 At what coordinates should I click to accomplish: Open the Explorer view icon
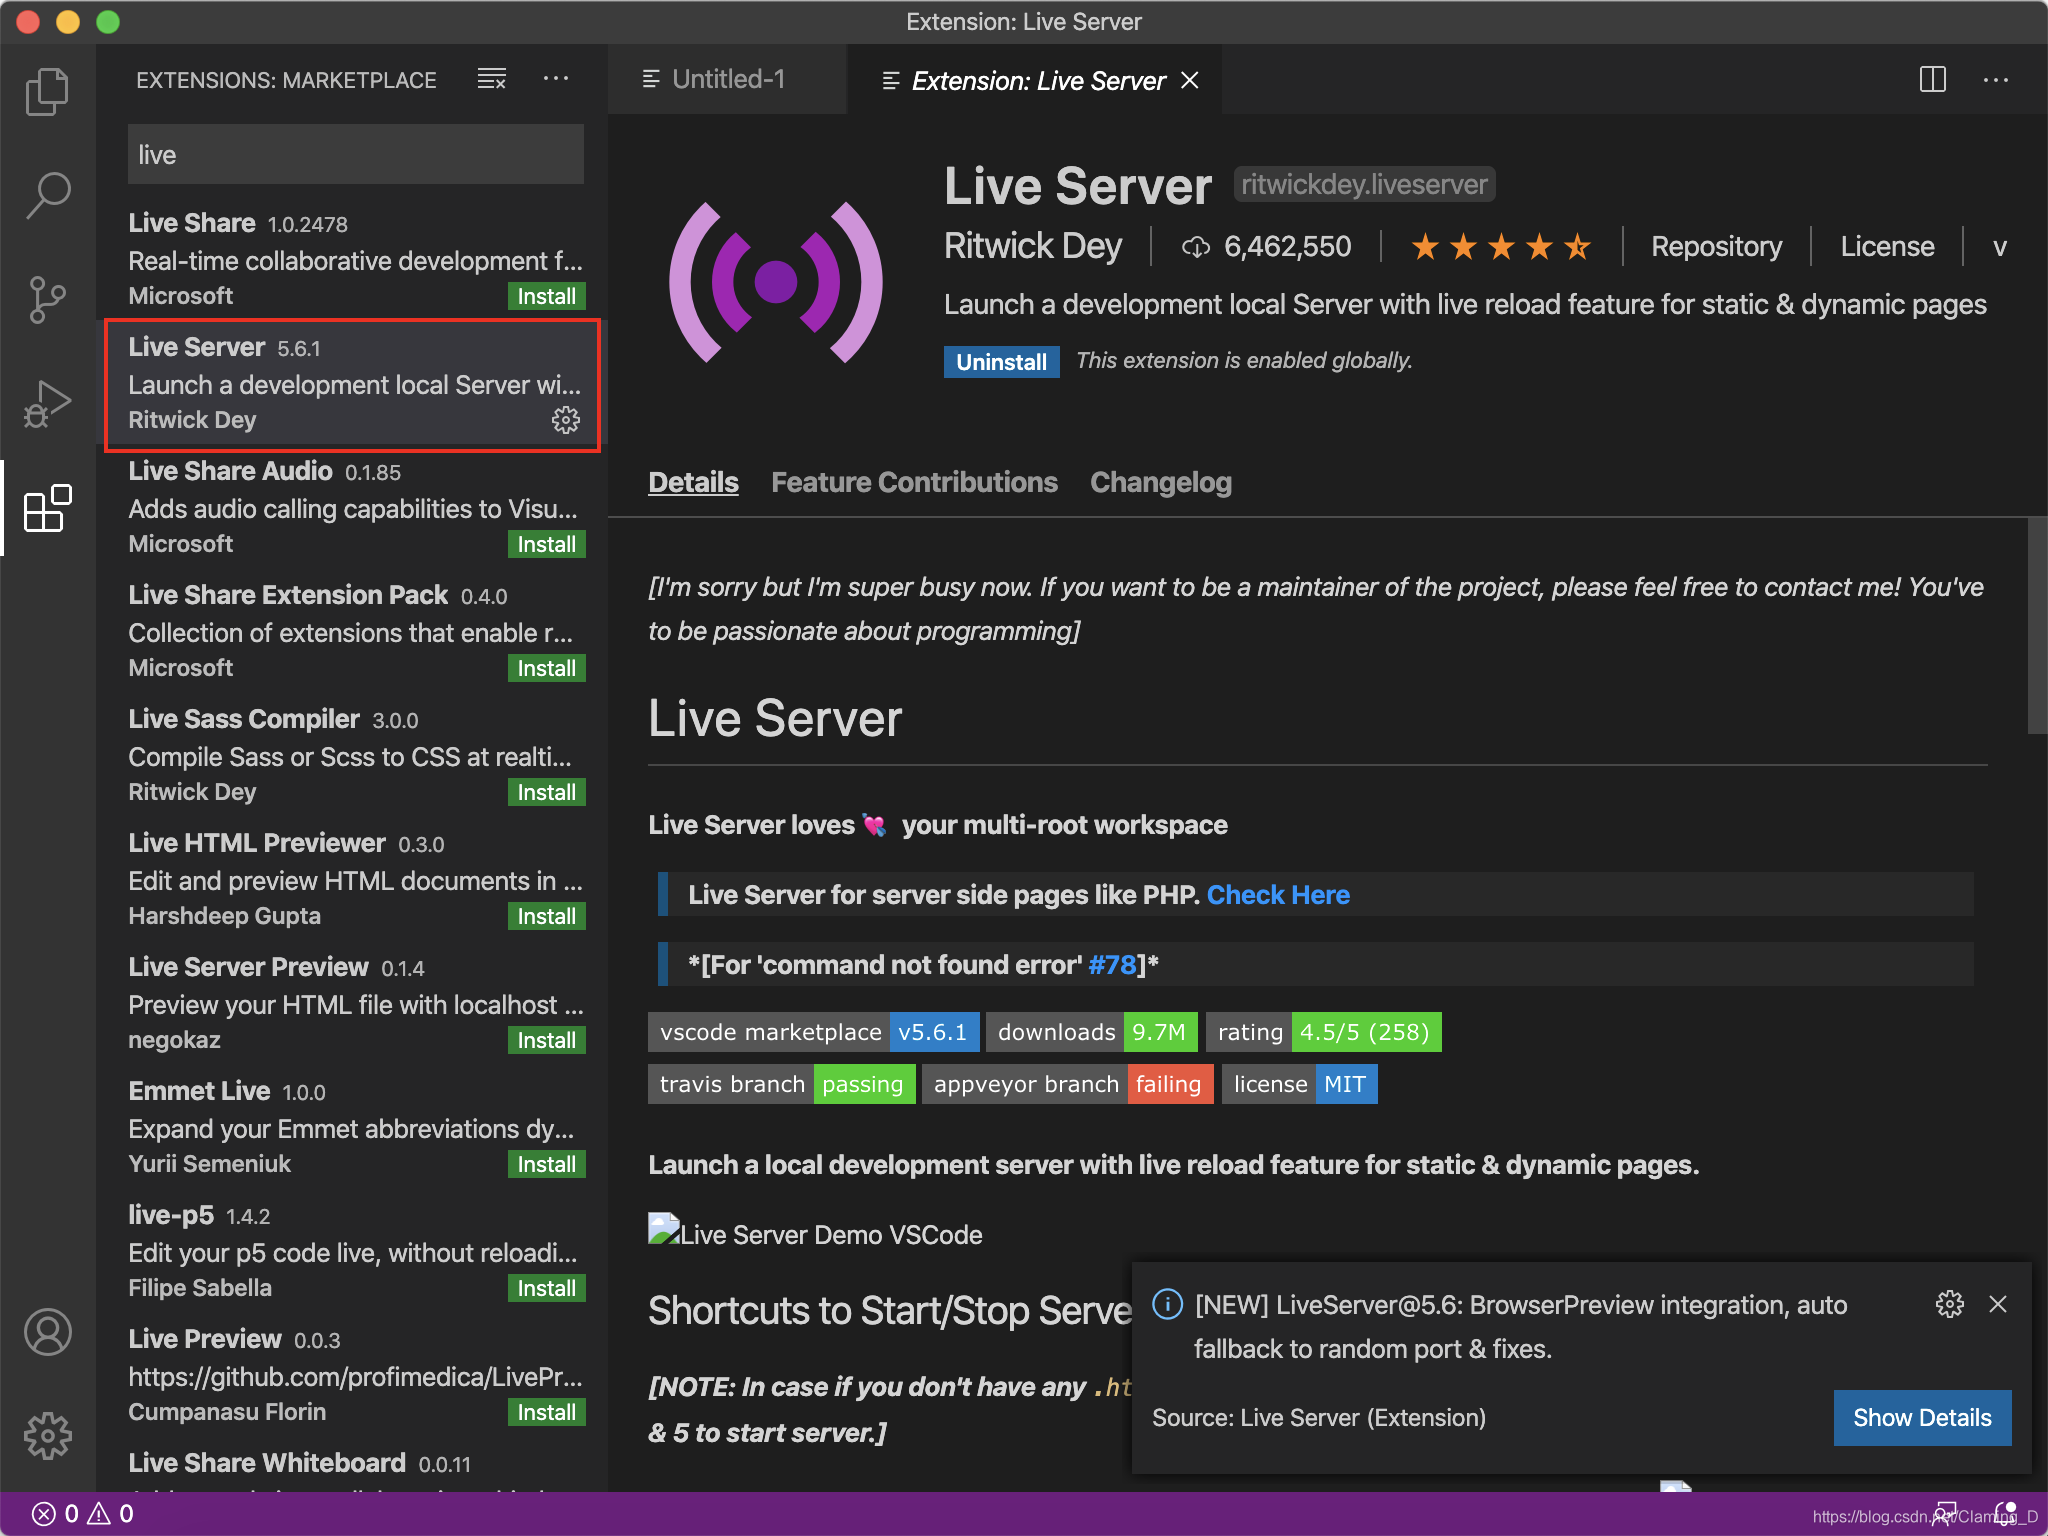pyautogui.click(x=47, y=92)
